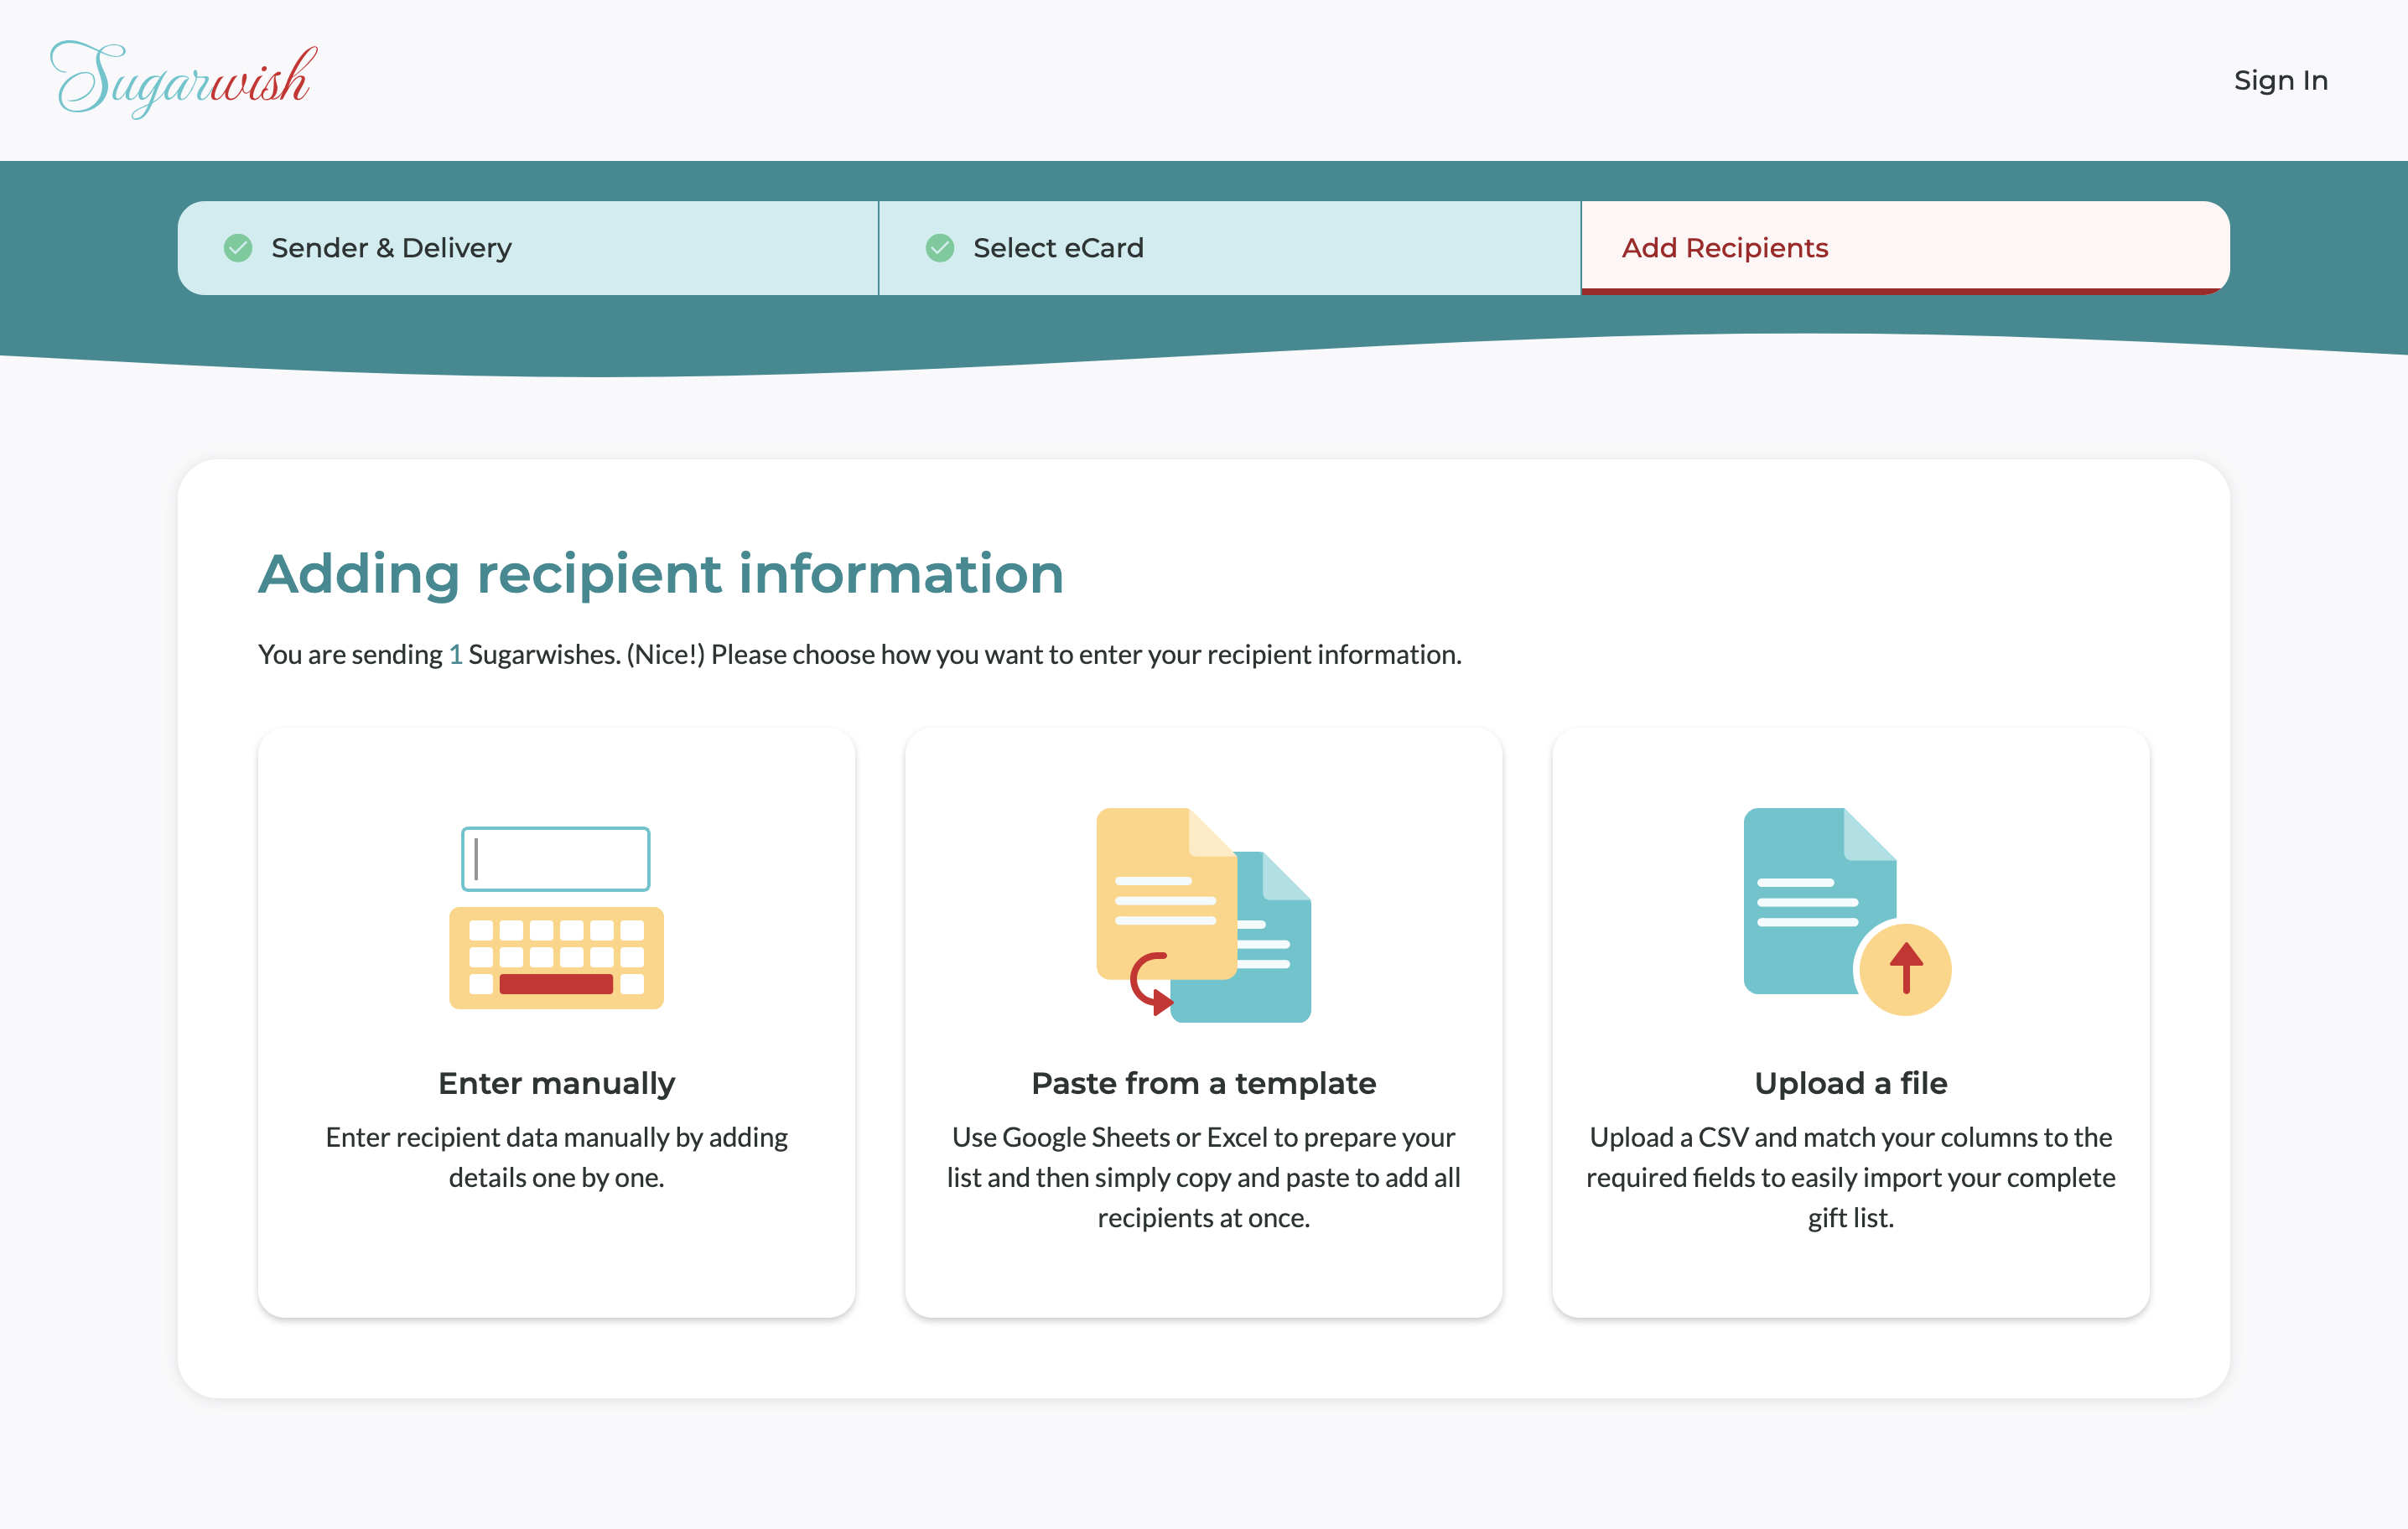The image size is (2408, 1529).
Task: Click the keyboard icon for manual entry
Action: point(556,917)
